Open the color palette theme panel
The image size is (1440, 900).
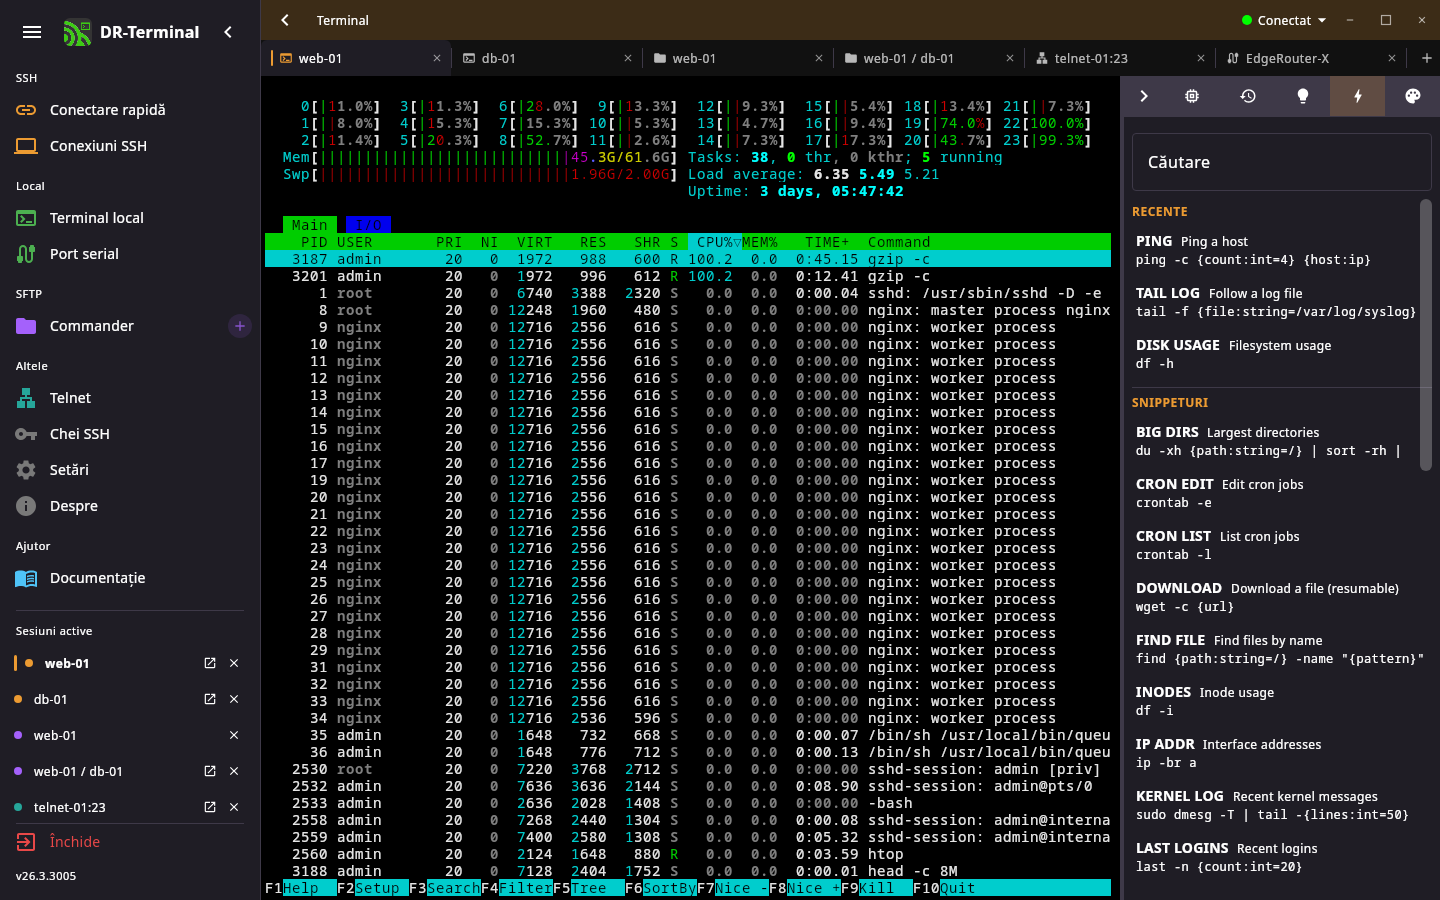coord(1412,96)
